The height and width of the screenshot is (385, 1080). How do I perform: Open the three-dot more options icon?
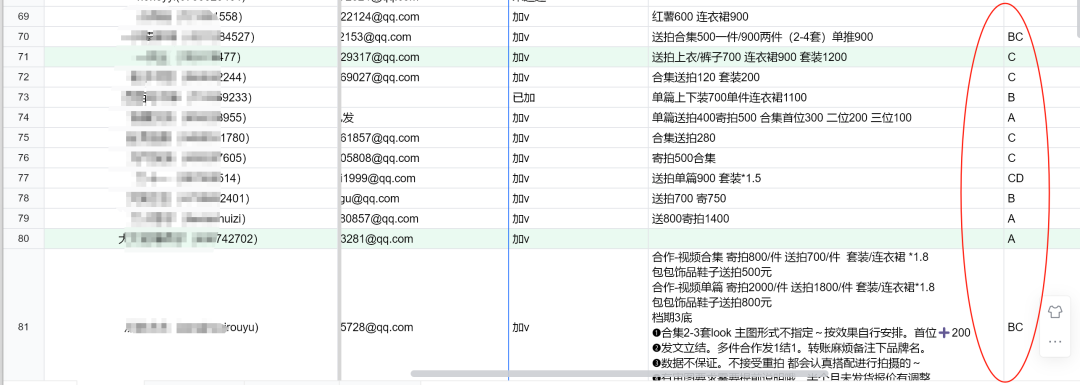tap(1054, 342)
